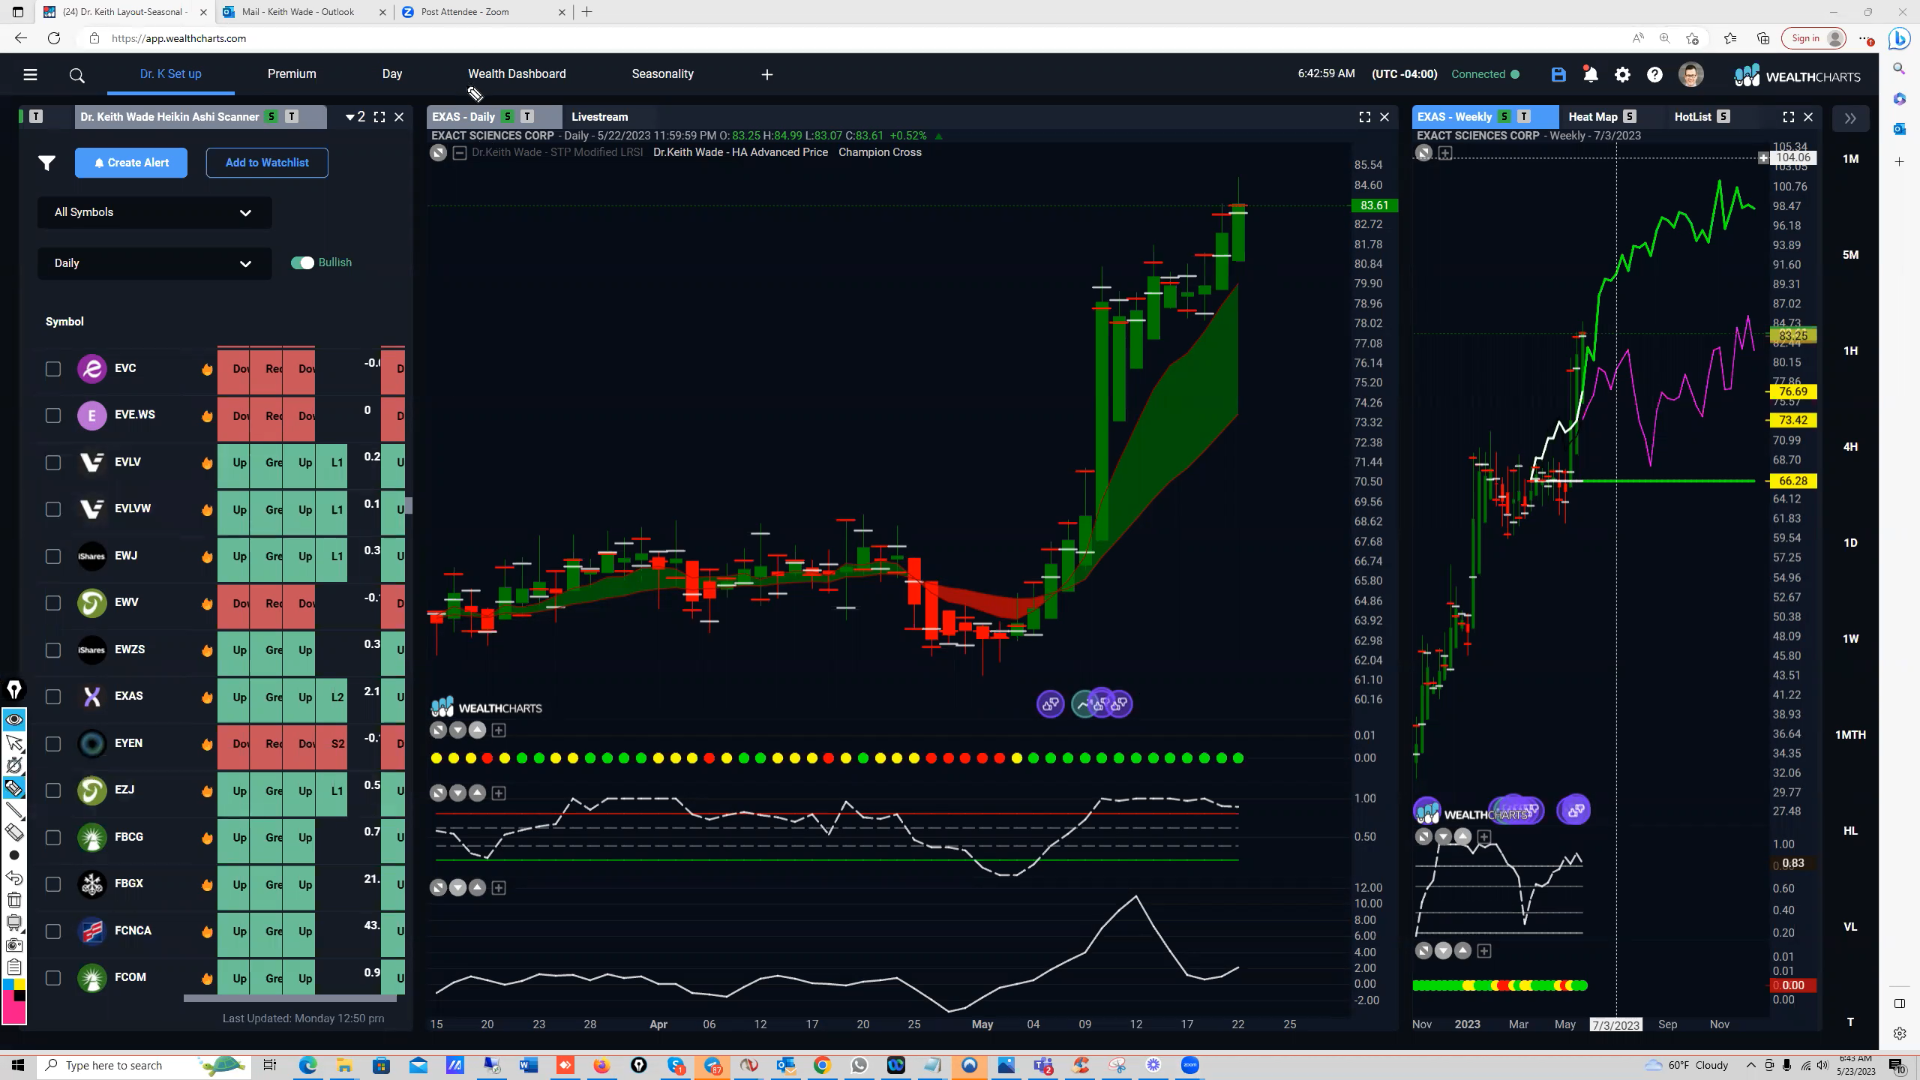Click the trash clear-all icon in drawing toolbar

pos(14,900)
